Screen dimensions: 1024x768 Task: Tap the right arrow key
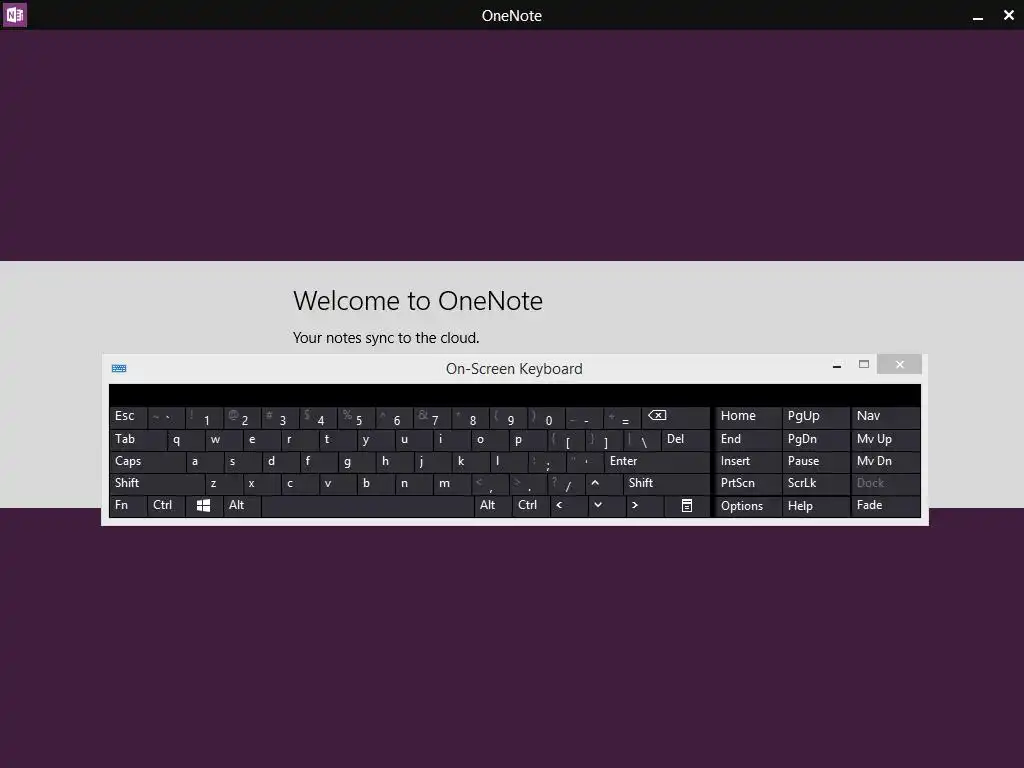[645, 505]
